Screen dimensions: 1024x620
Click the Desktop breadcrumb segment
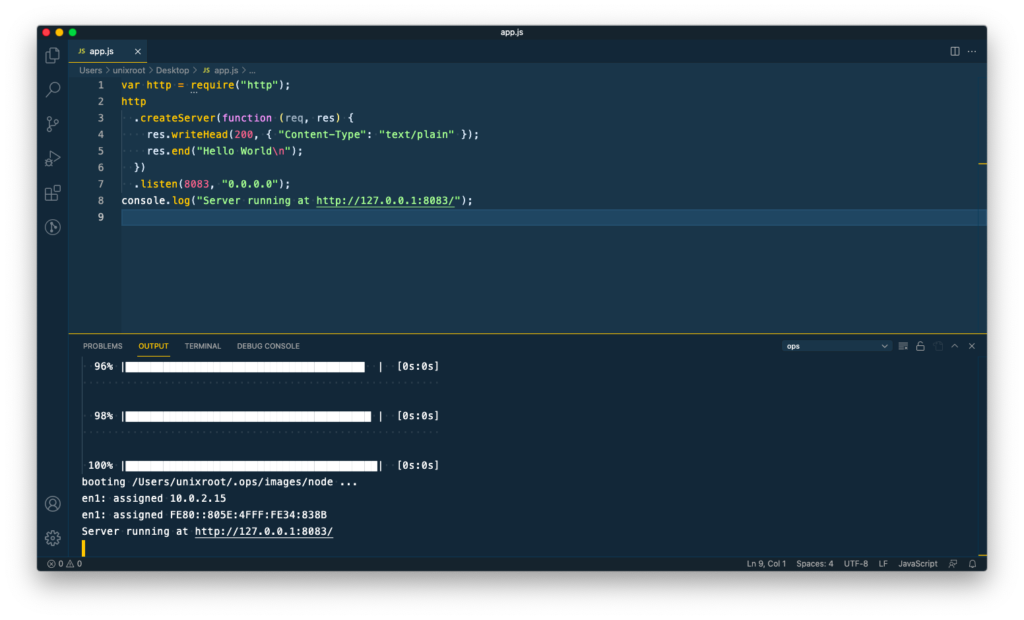point(172,70)
